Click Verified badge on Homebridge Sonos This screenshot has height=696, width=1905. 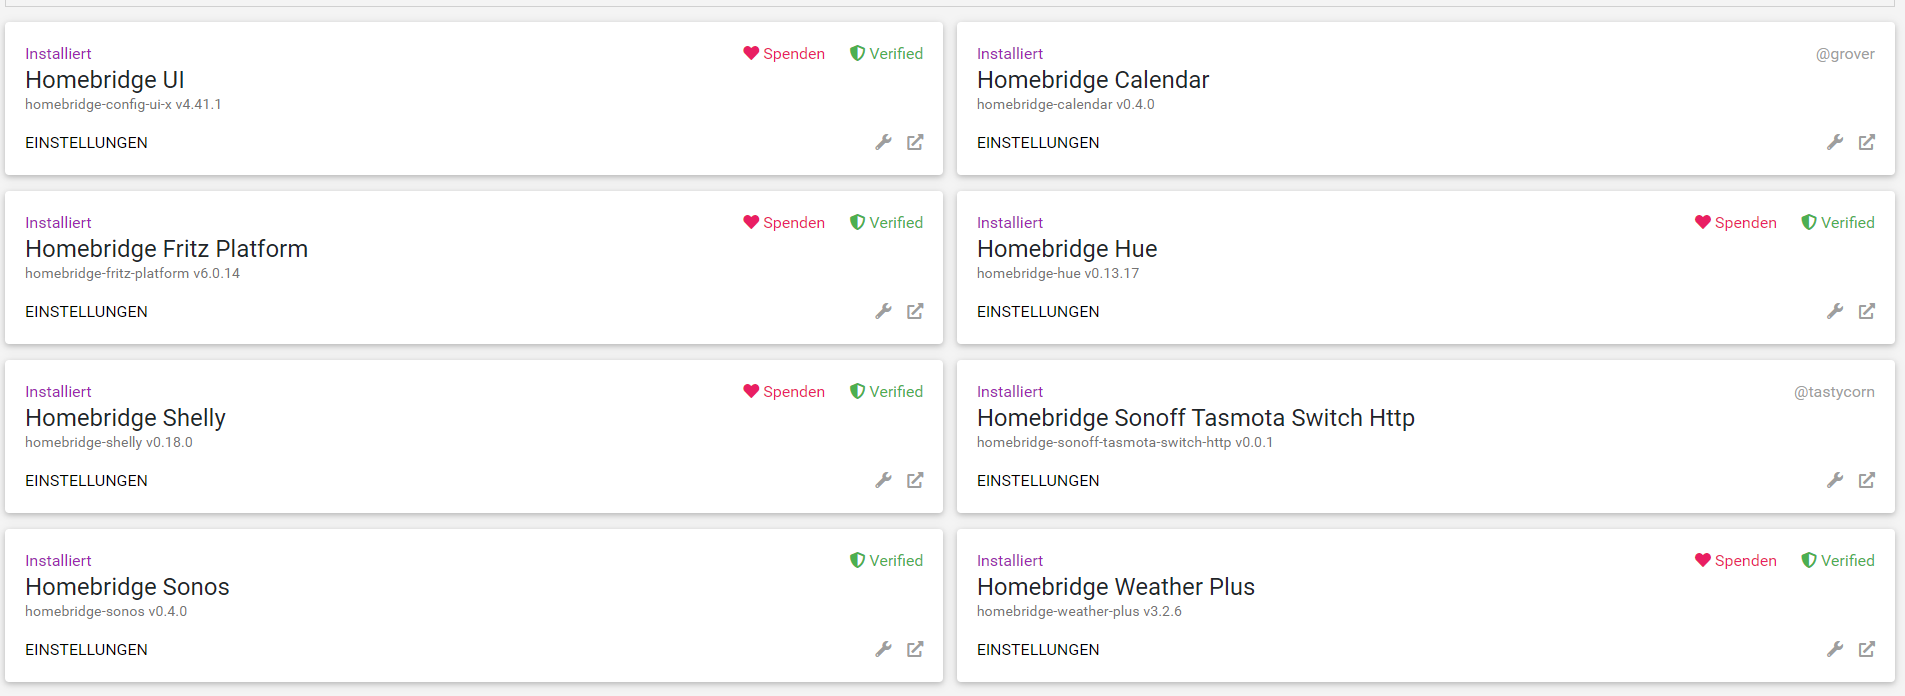[886, 561]
